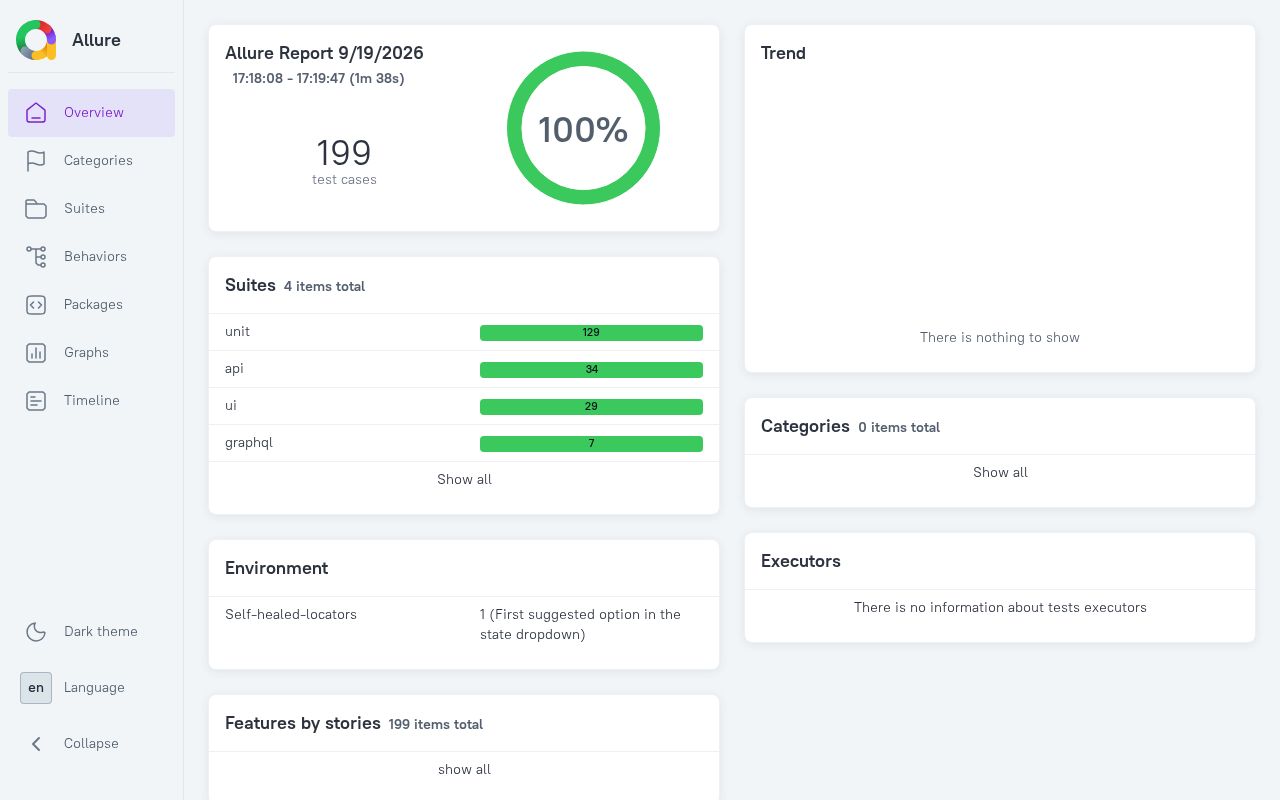This screenshot has height=800, width=1280.
Task: Go to the Suites menu item
Action: pyautogui.click(x=92, y=209)
